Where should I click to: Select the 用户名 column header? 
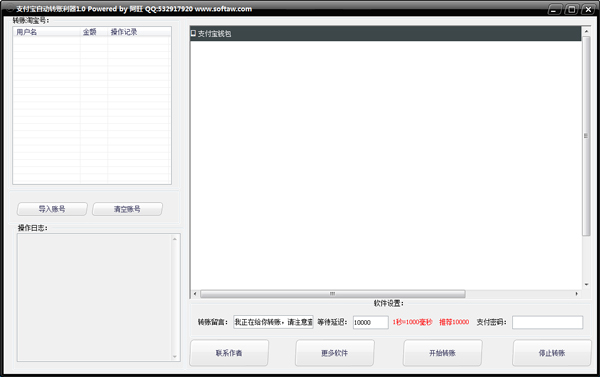tap(47, 32)
